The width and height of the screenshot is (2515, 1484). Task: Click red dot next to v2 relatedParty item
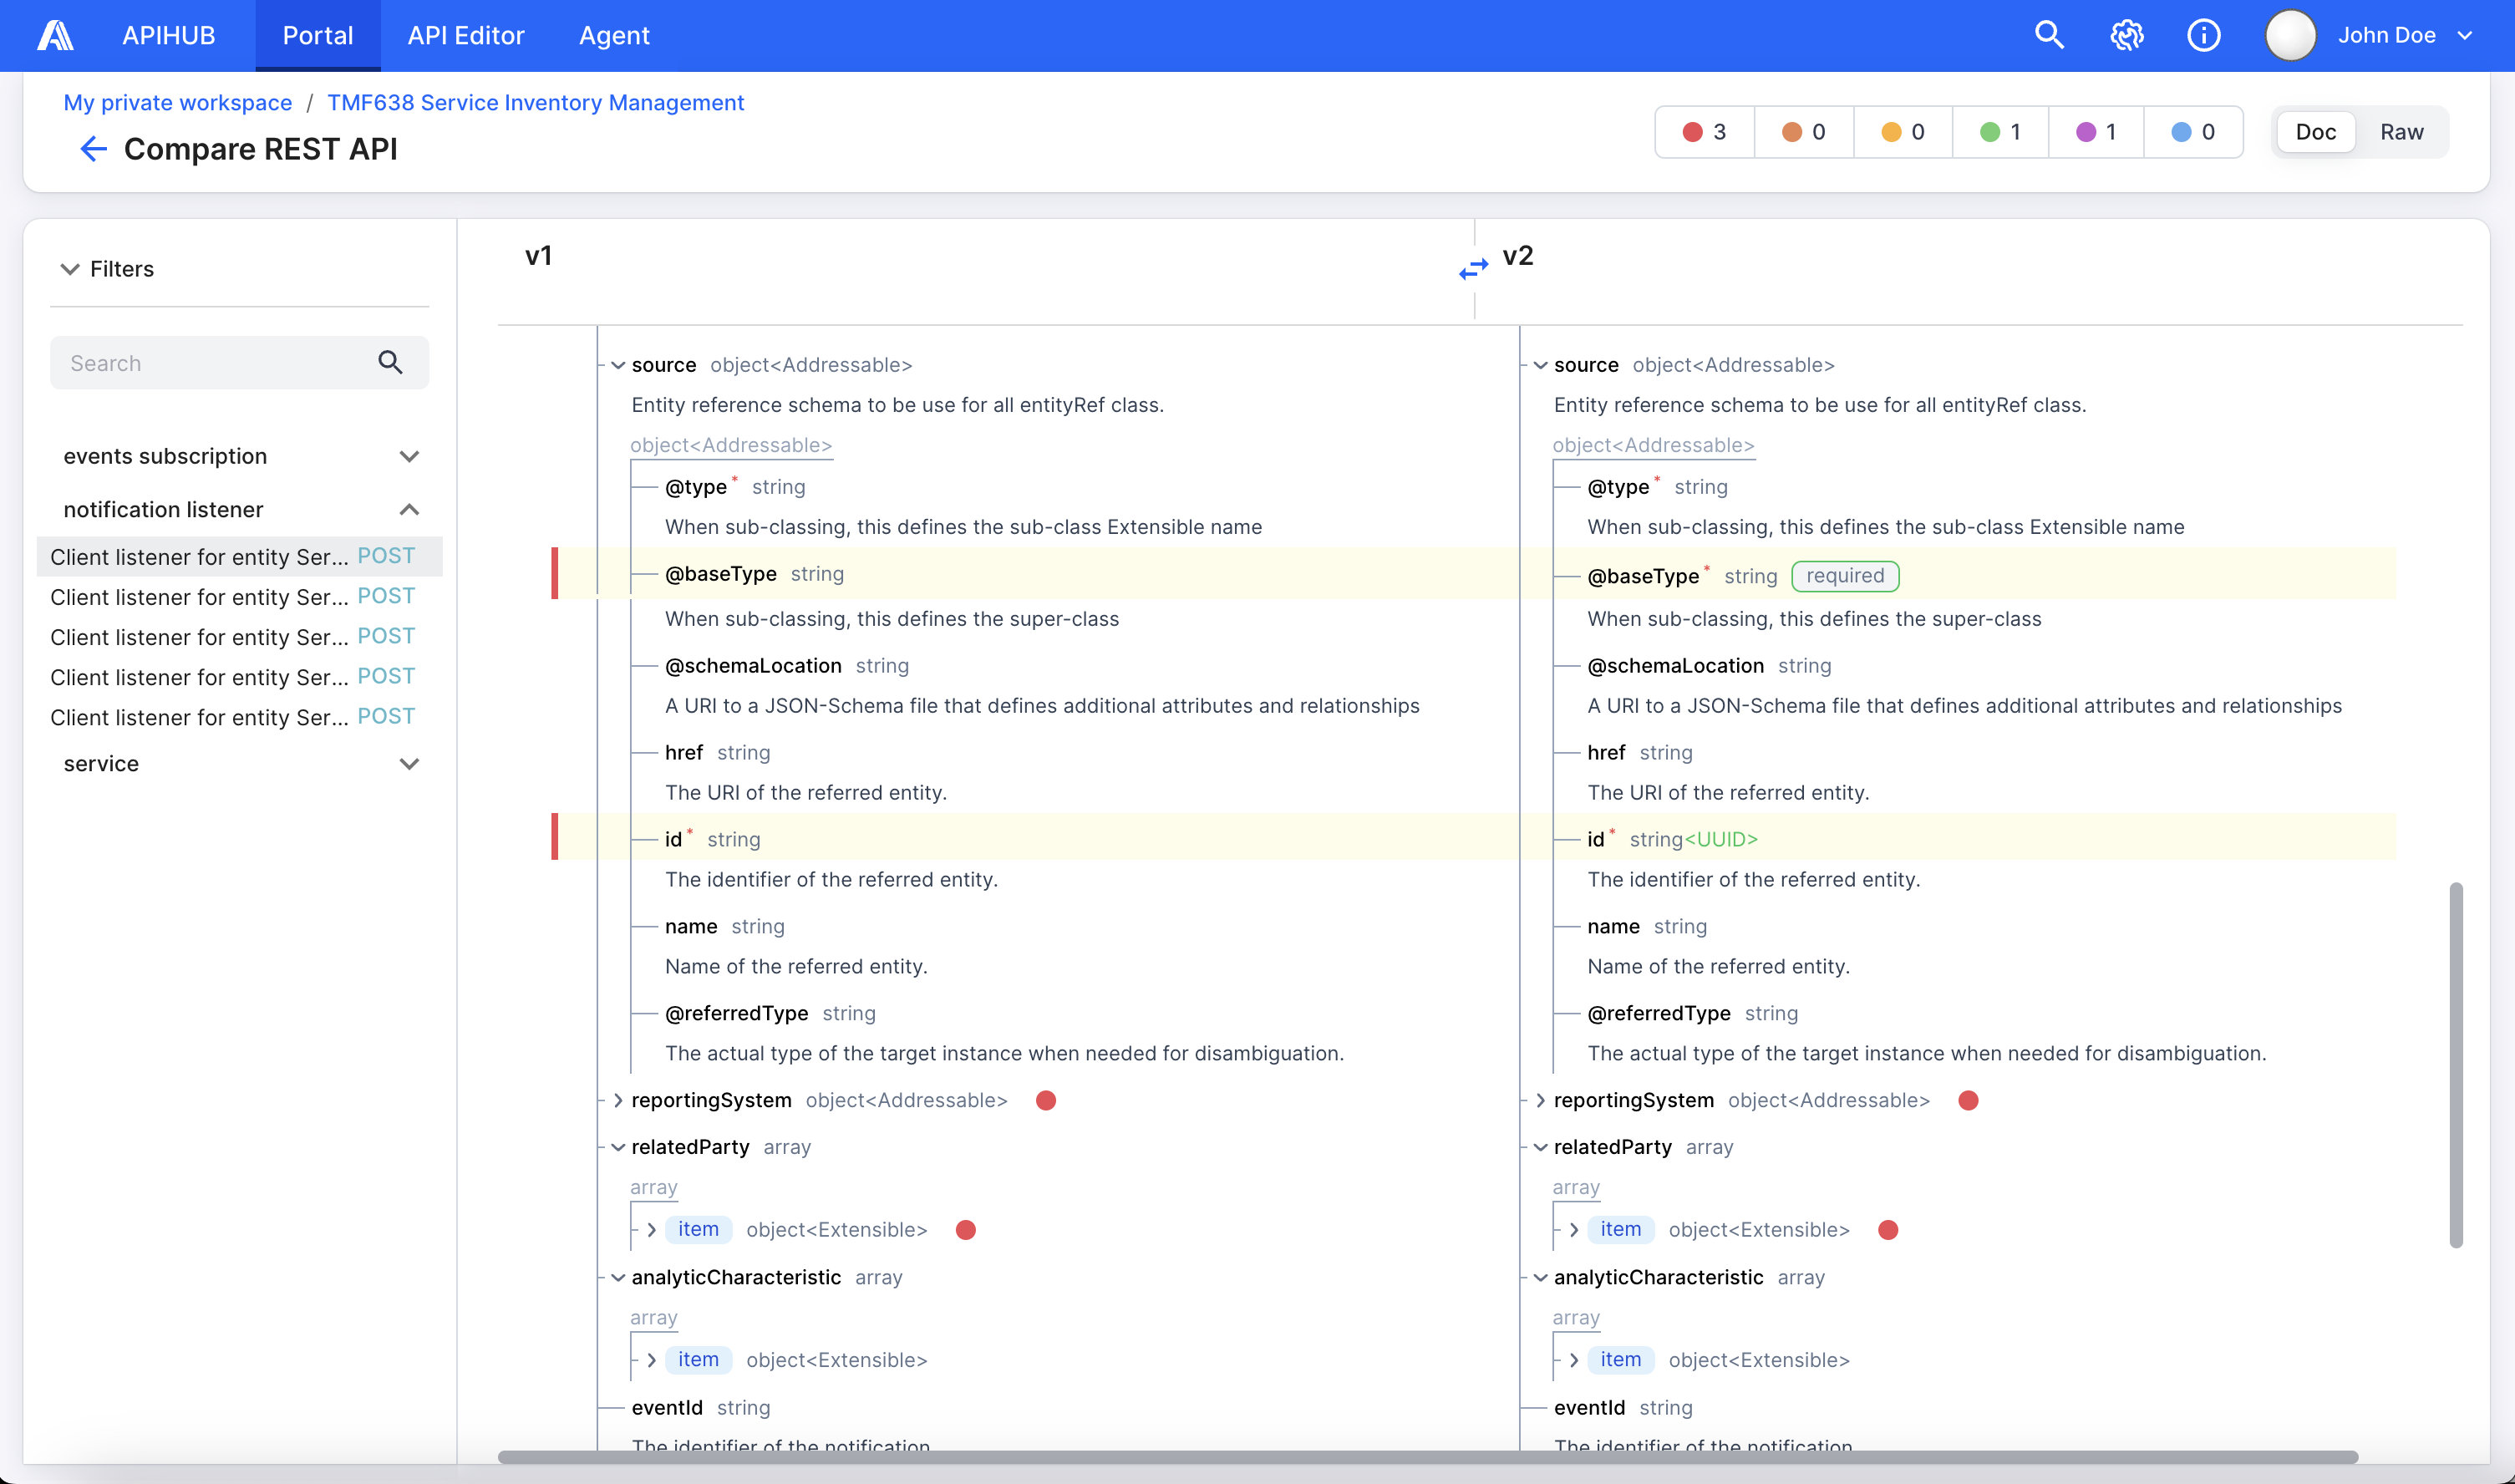(1887, 1229)
